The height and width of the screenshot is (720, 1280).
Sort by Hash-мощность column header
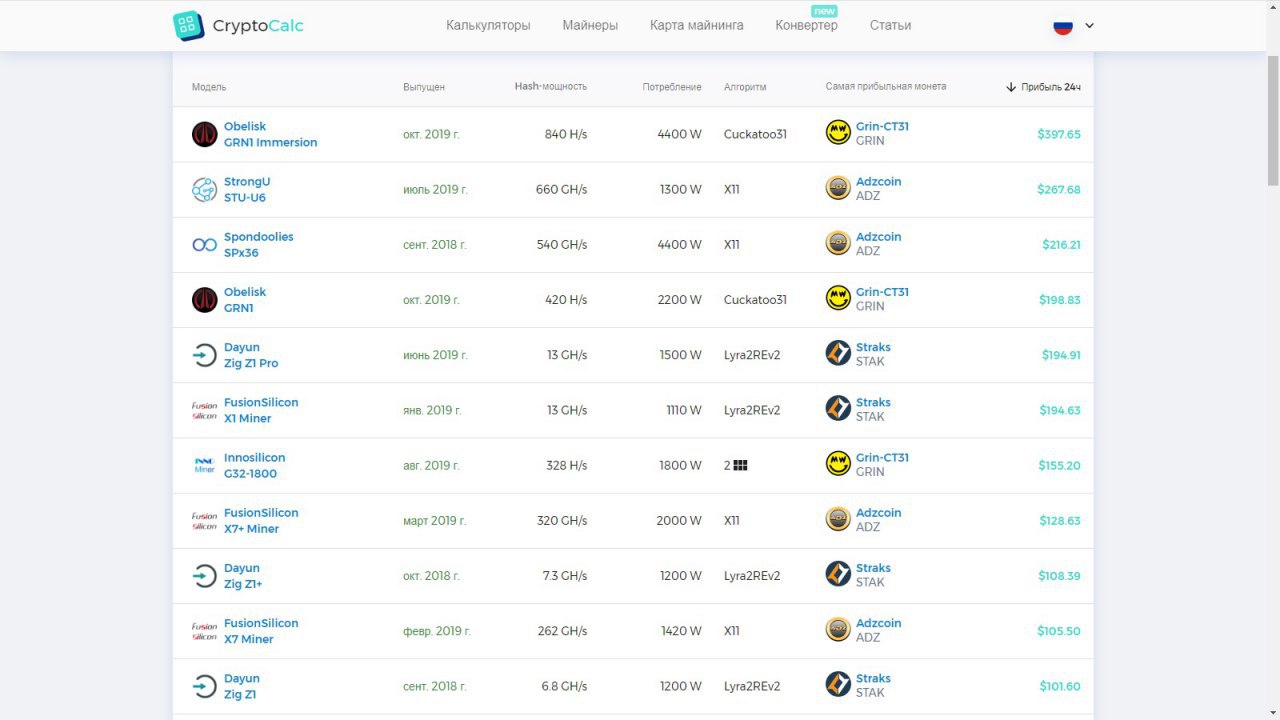pos(551,87)
